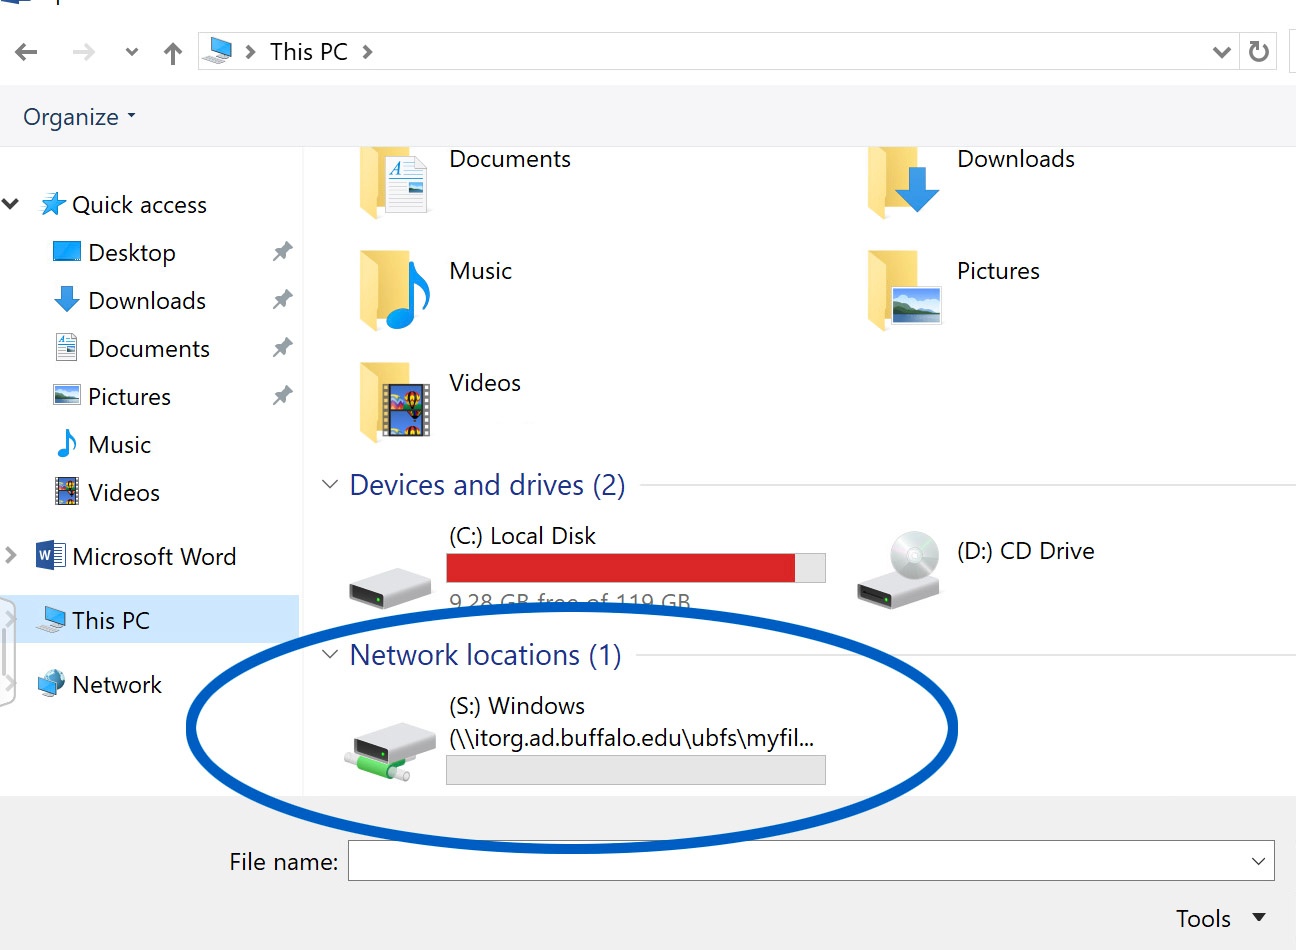
Task: Select the (D:) CD Drive icon
Action: point(899,570)
